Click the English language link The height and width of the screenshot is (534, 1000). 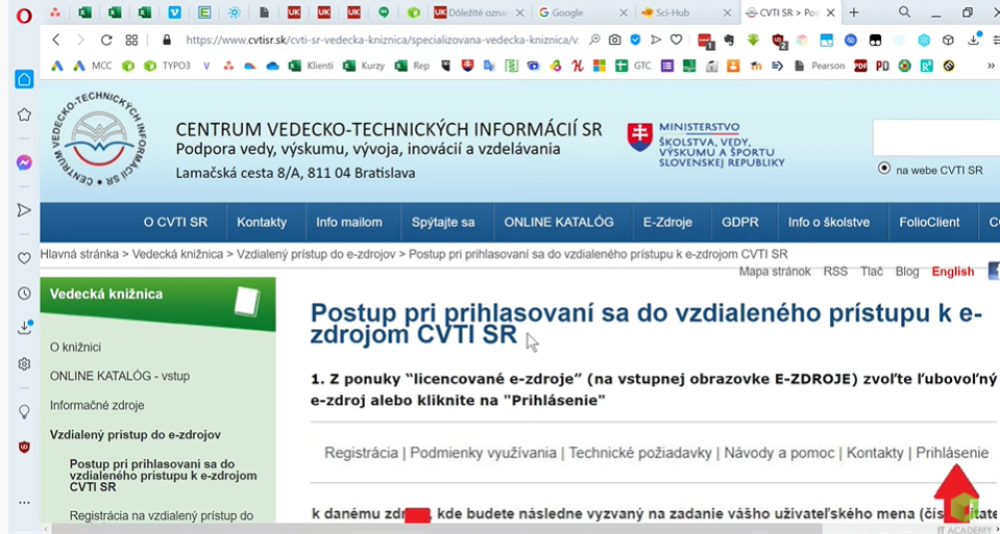point(952,271)
